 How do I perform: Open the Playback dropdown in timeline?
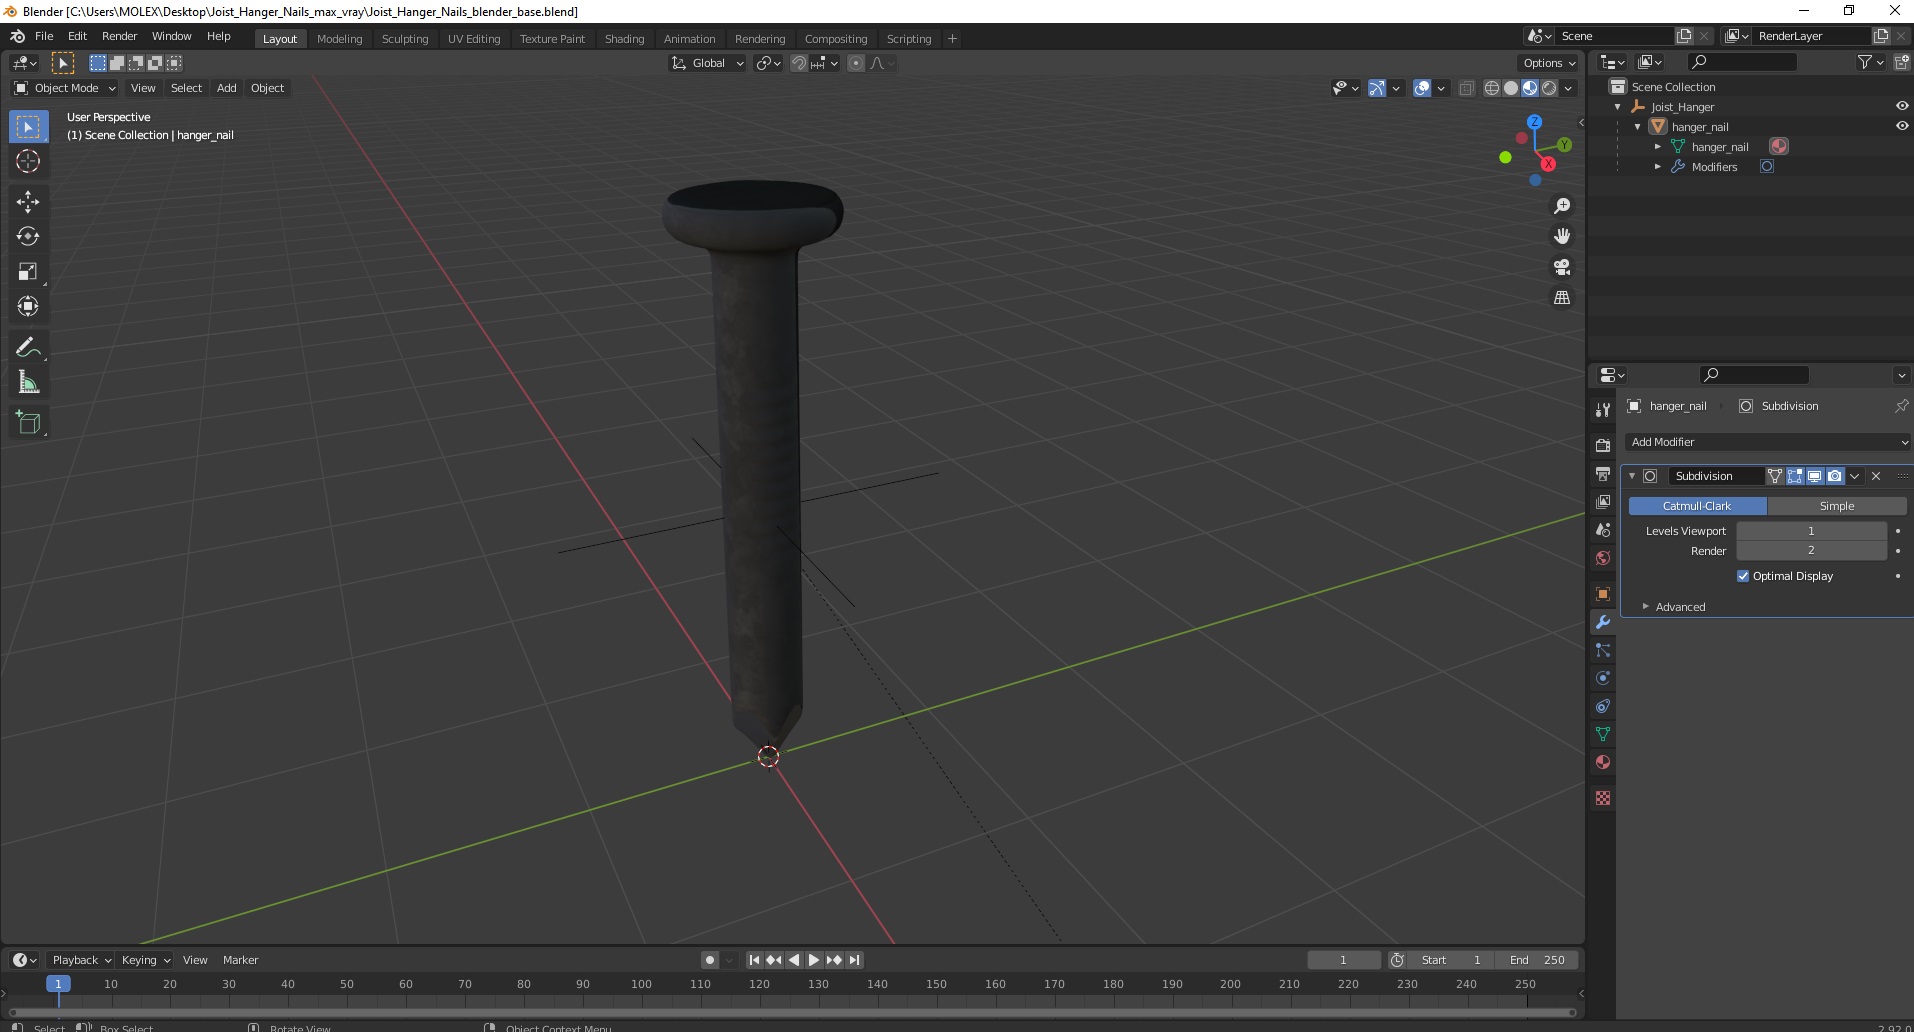80,960
